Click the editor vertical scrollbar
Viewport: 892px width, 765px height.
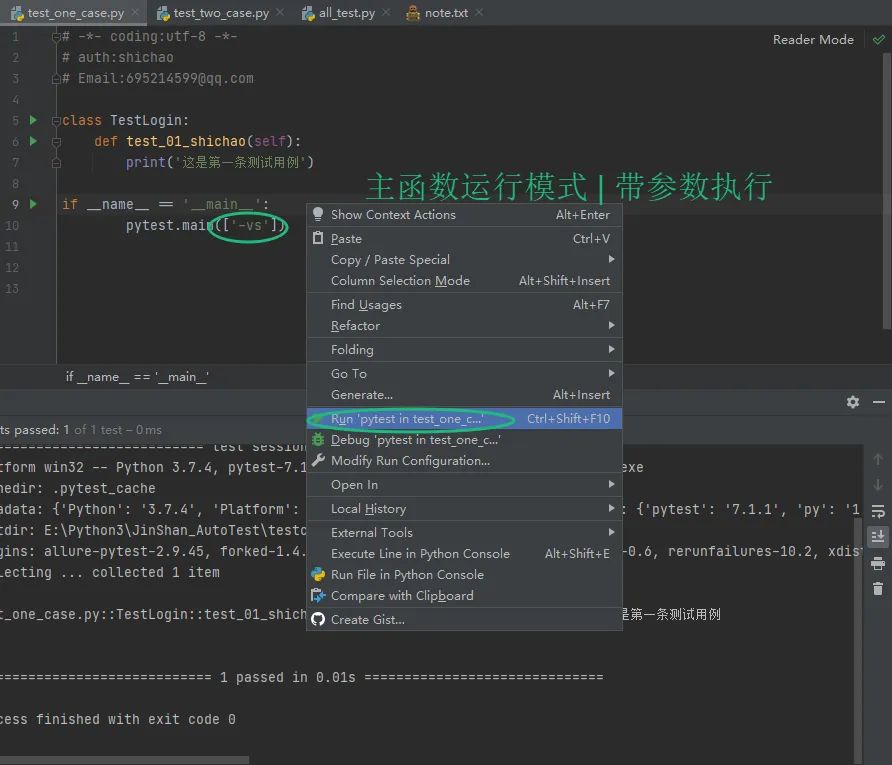coord(886,191)
